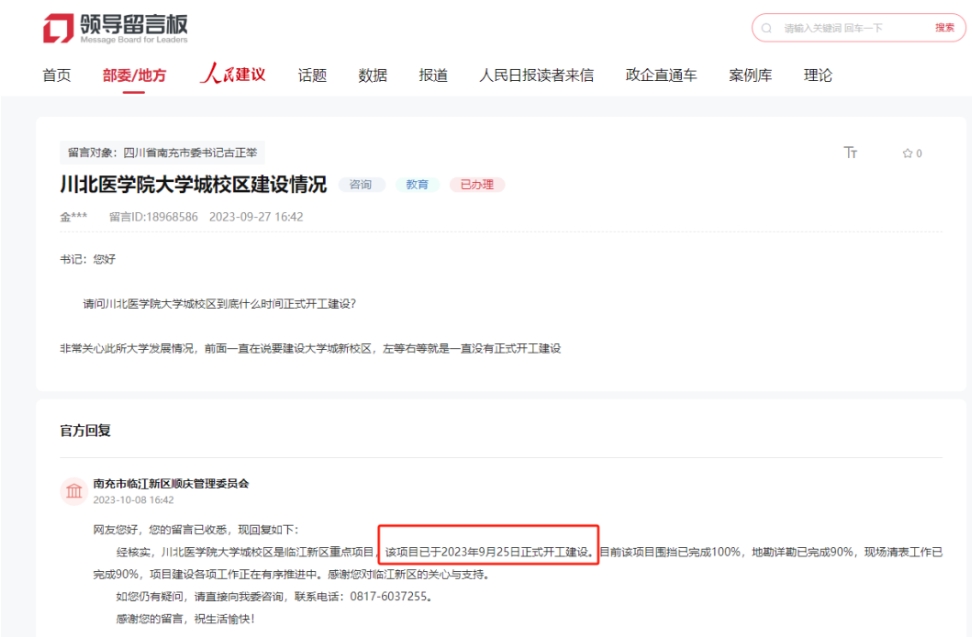
Task: Click the 已办理 status tag
Action: [x=478, y=184]
